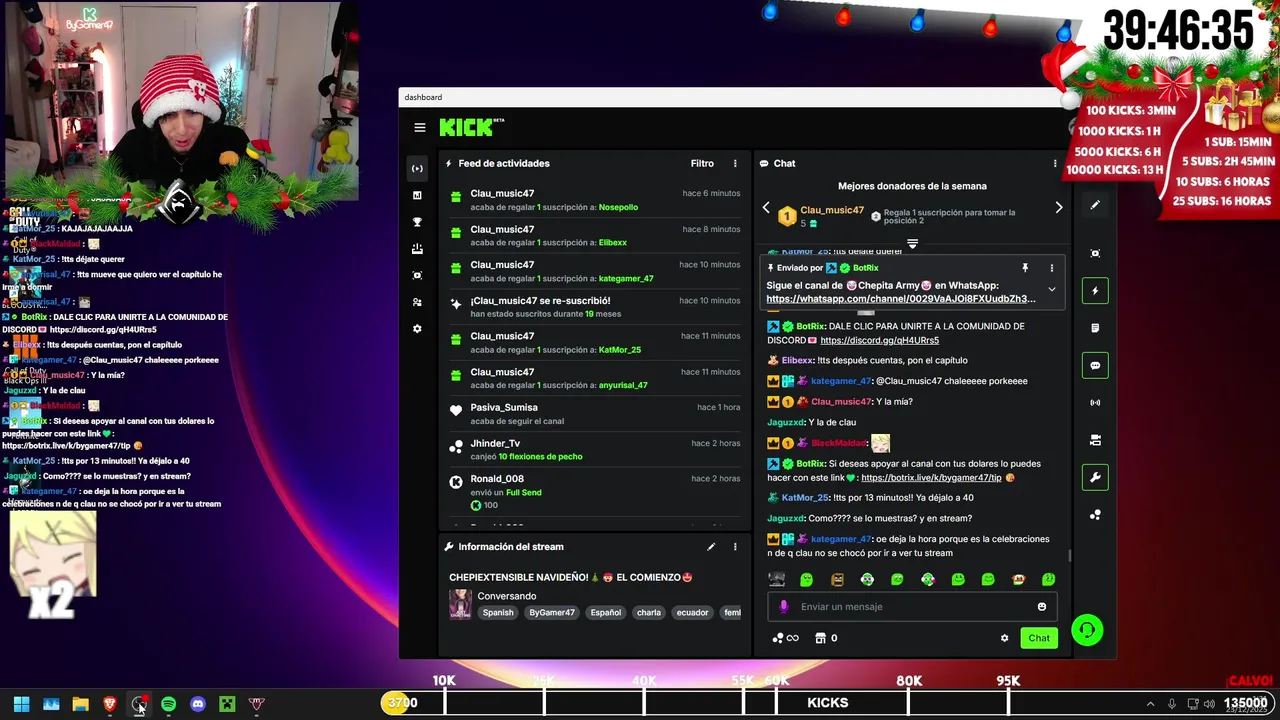Open Información del stream three-dot menu
The image size is (1280, 720).
735,547
